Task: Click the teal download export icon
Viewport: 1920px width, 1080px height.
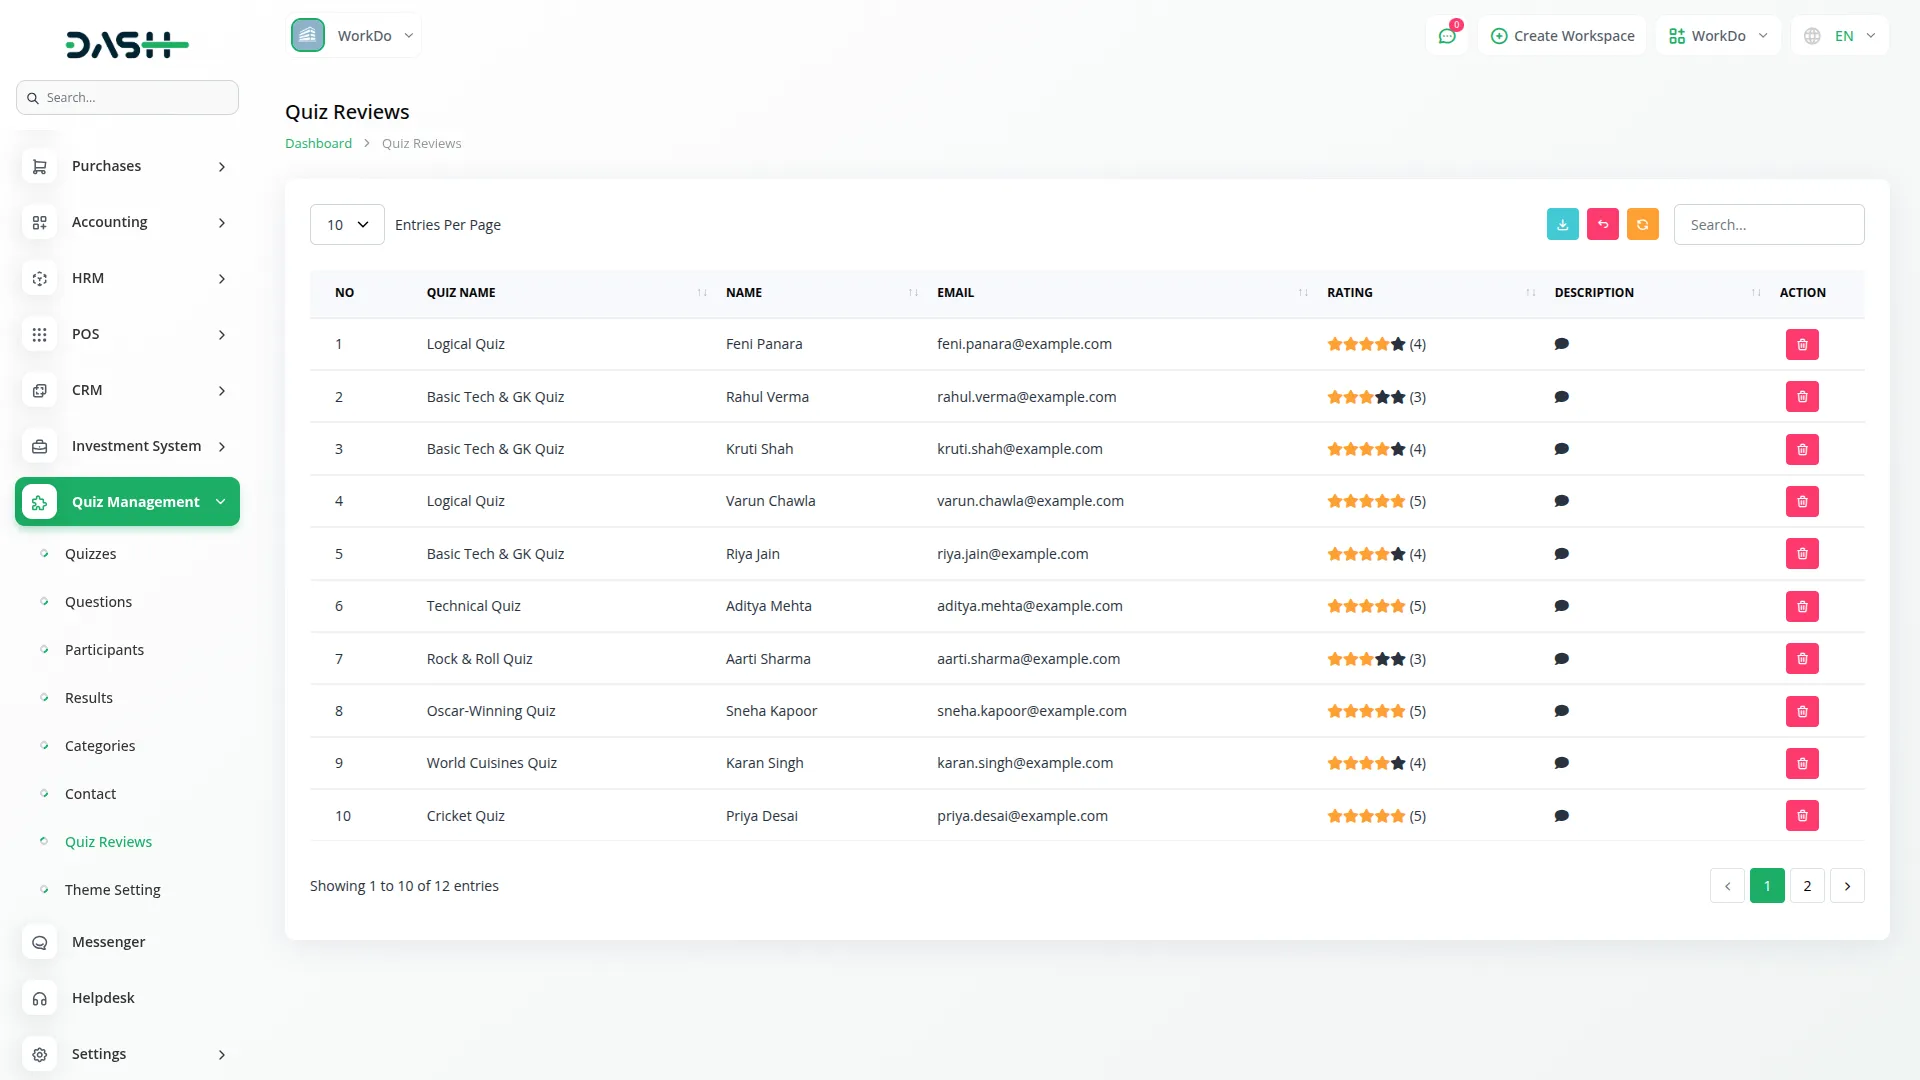Action: pos(1562,224)
